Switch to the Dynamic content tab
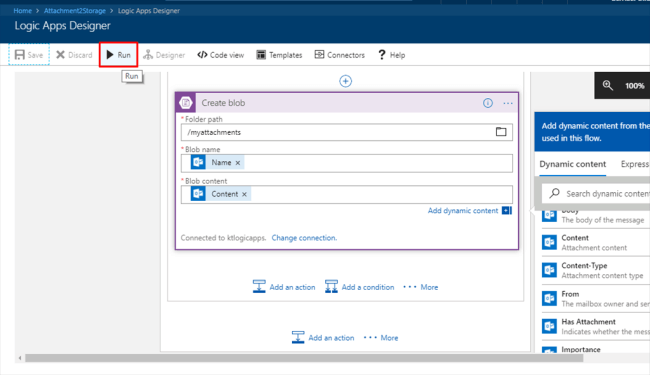The height and width of the screenshot is (375, 650). pyautogui.click(x=572, y=164)
